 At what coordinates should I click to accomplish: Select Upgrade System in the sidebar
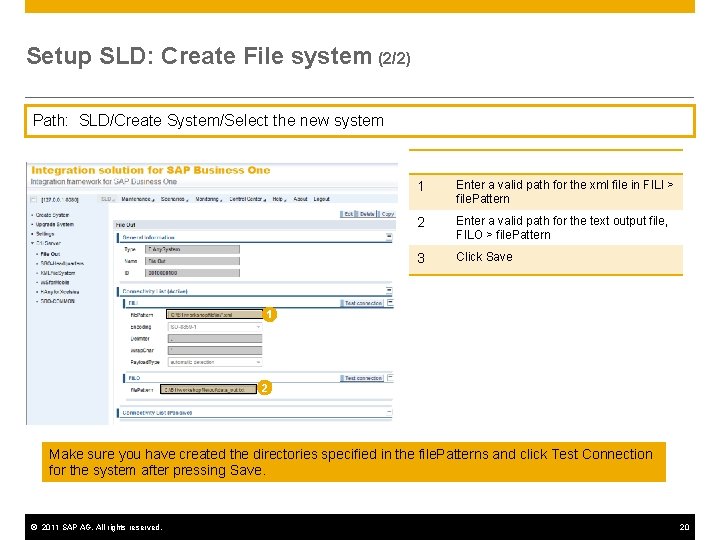[x=55, y=225]
